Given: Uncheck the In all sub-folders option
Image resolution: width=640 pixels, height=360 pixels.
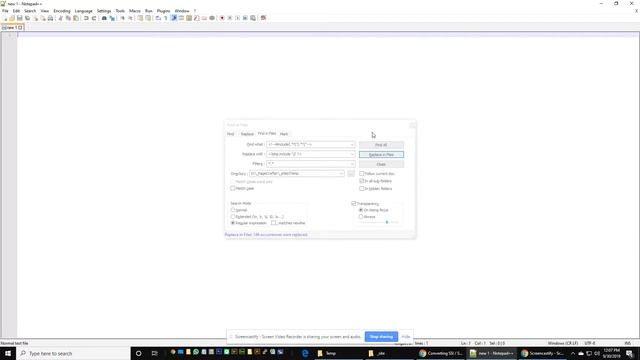Looking at the screenshot, I should coord(362,181).
